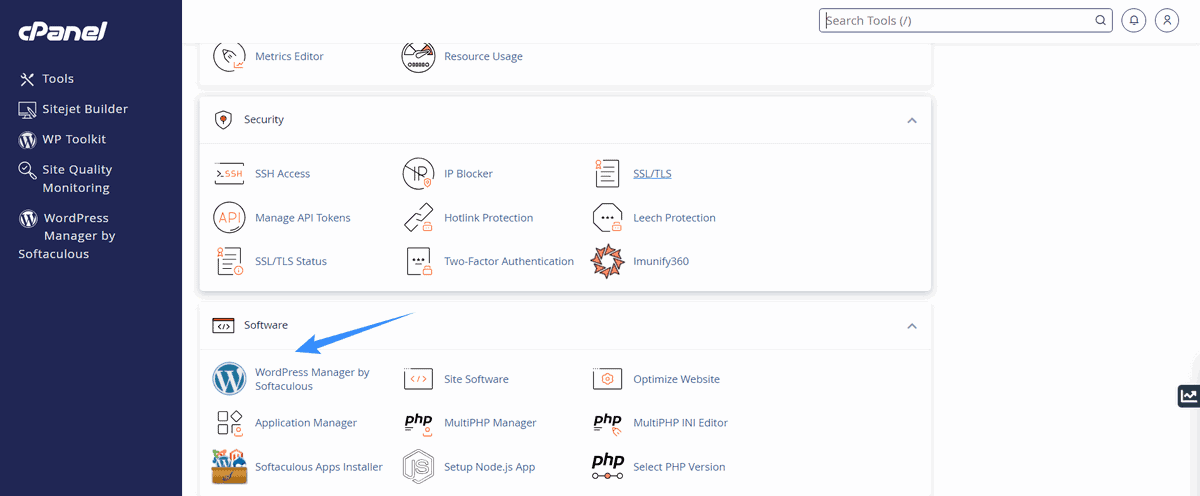
Task: Click the Resource Usage icon
Action: (x=418, y=56)
